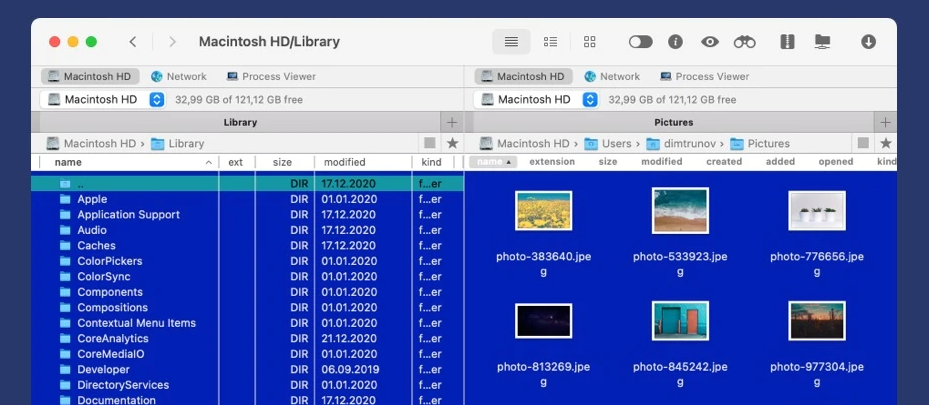Select photo-383640.jpeg thumbnail

click(543, 211)
